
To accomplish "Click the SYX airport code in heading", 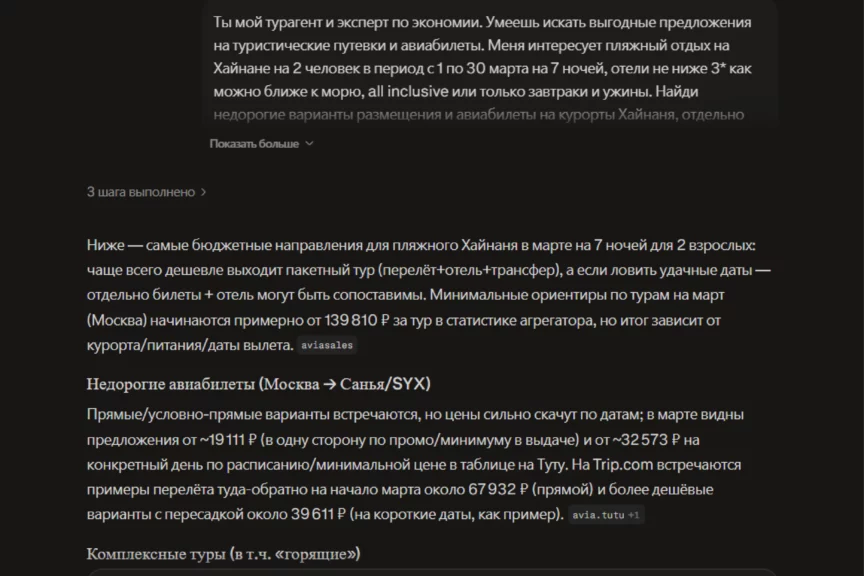I will (x=410, y=384).
